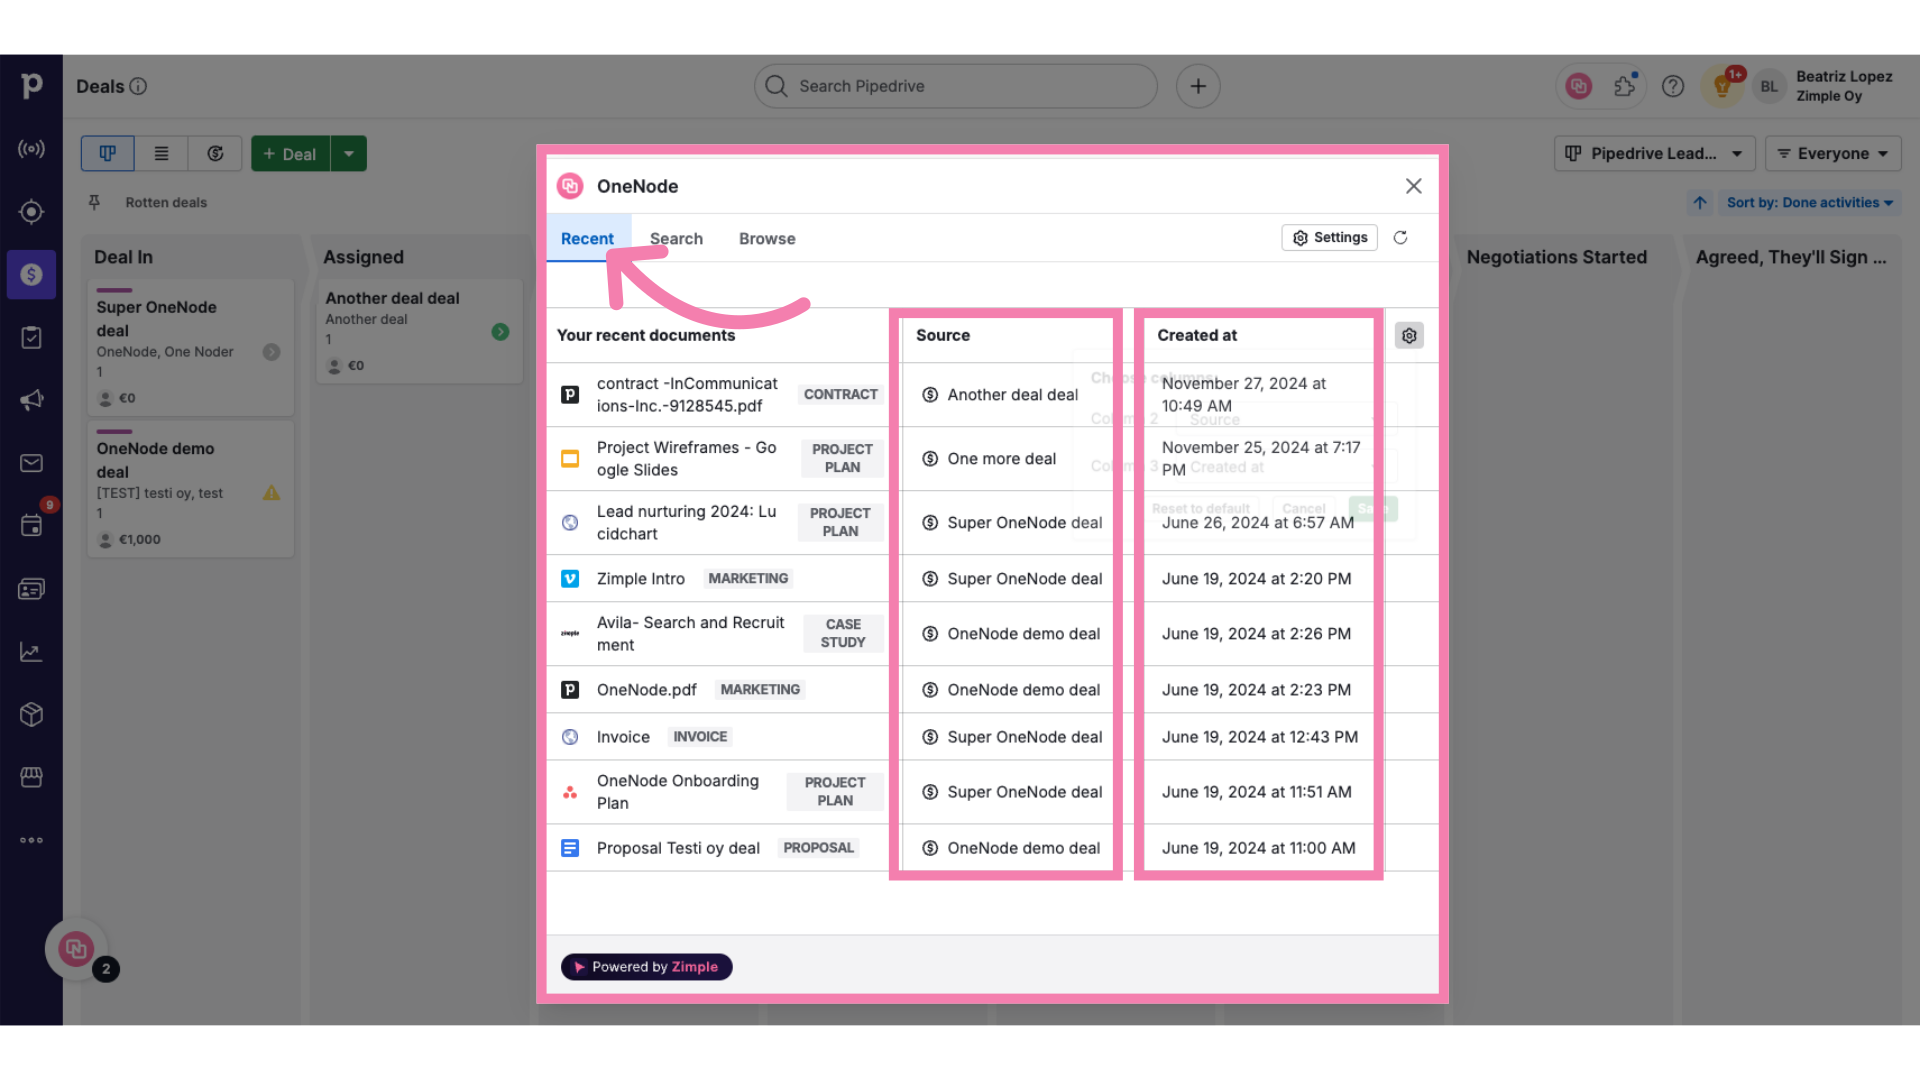The image size is (1920, 1080).
Task: Expand the Pipedrive Lead pipeline dropdown
Action: [1654, 153]
